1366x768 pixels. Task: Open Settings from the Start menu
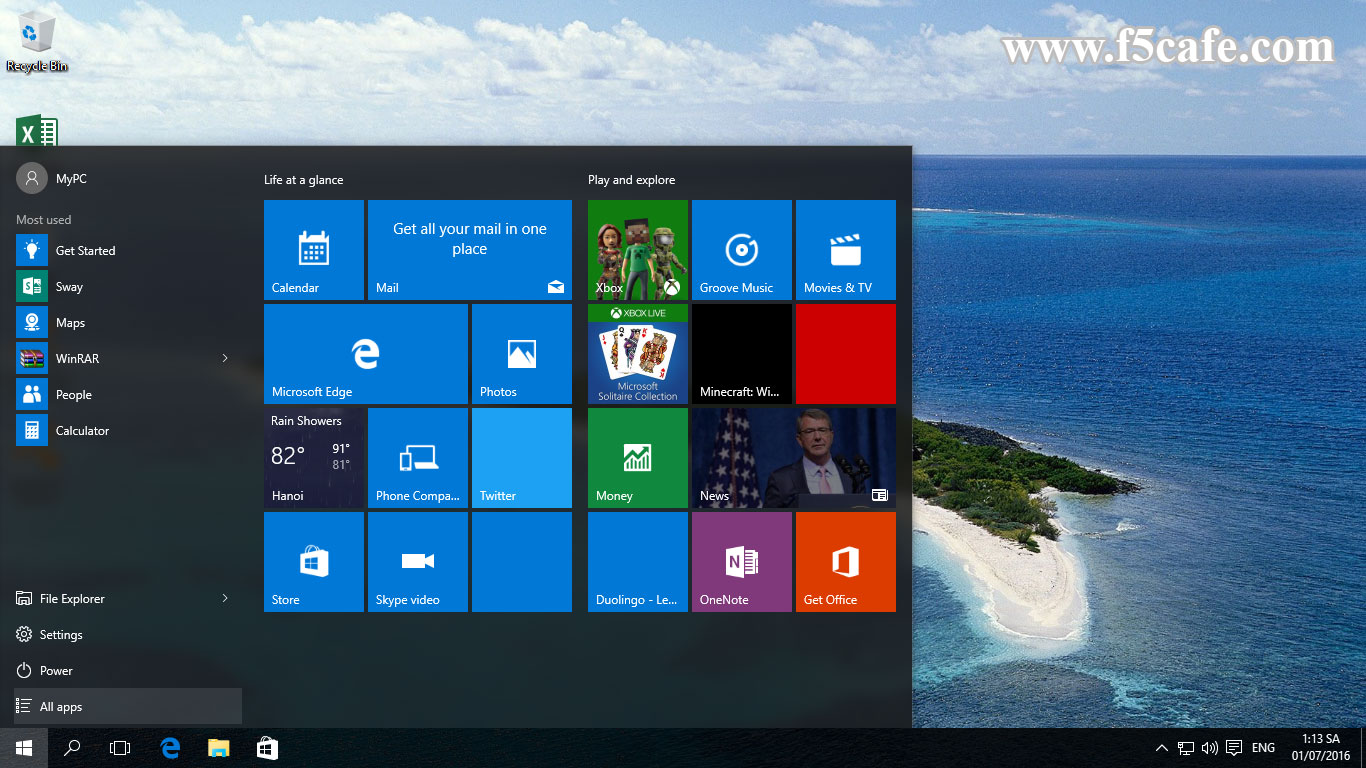click(62, 634)
